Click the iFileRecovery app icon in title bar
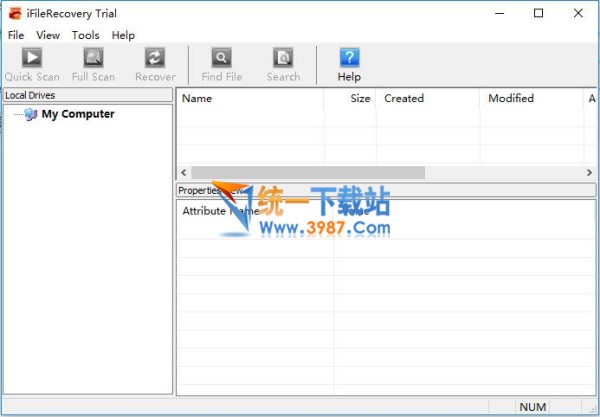This screenshot has height=417, width=600. (15, 13)
